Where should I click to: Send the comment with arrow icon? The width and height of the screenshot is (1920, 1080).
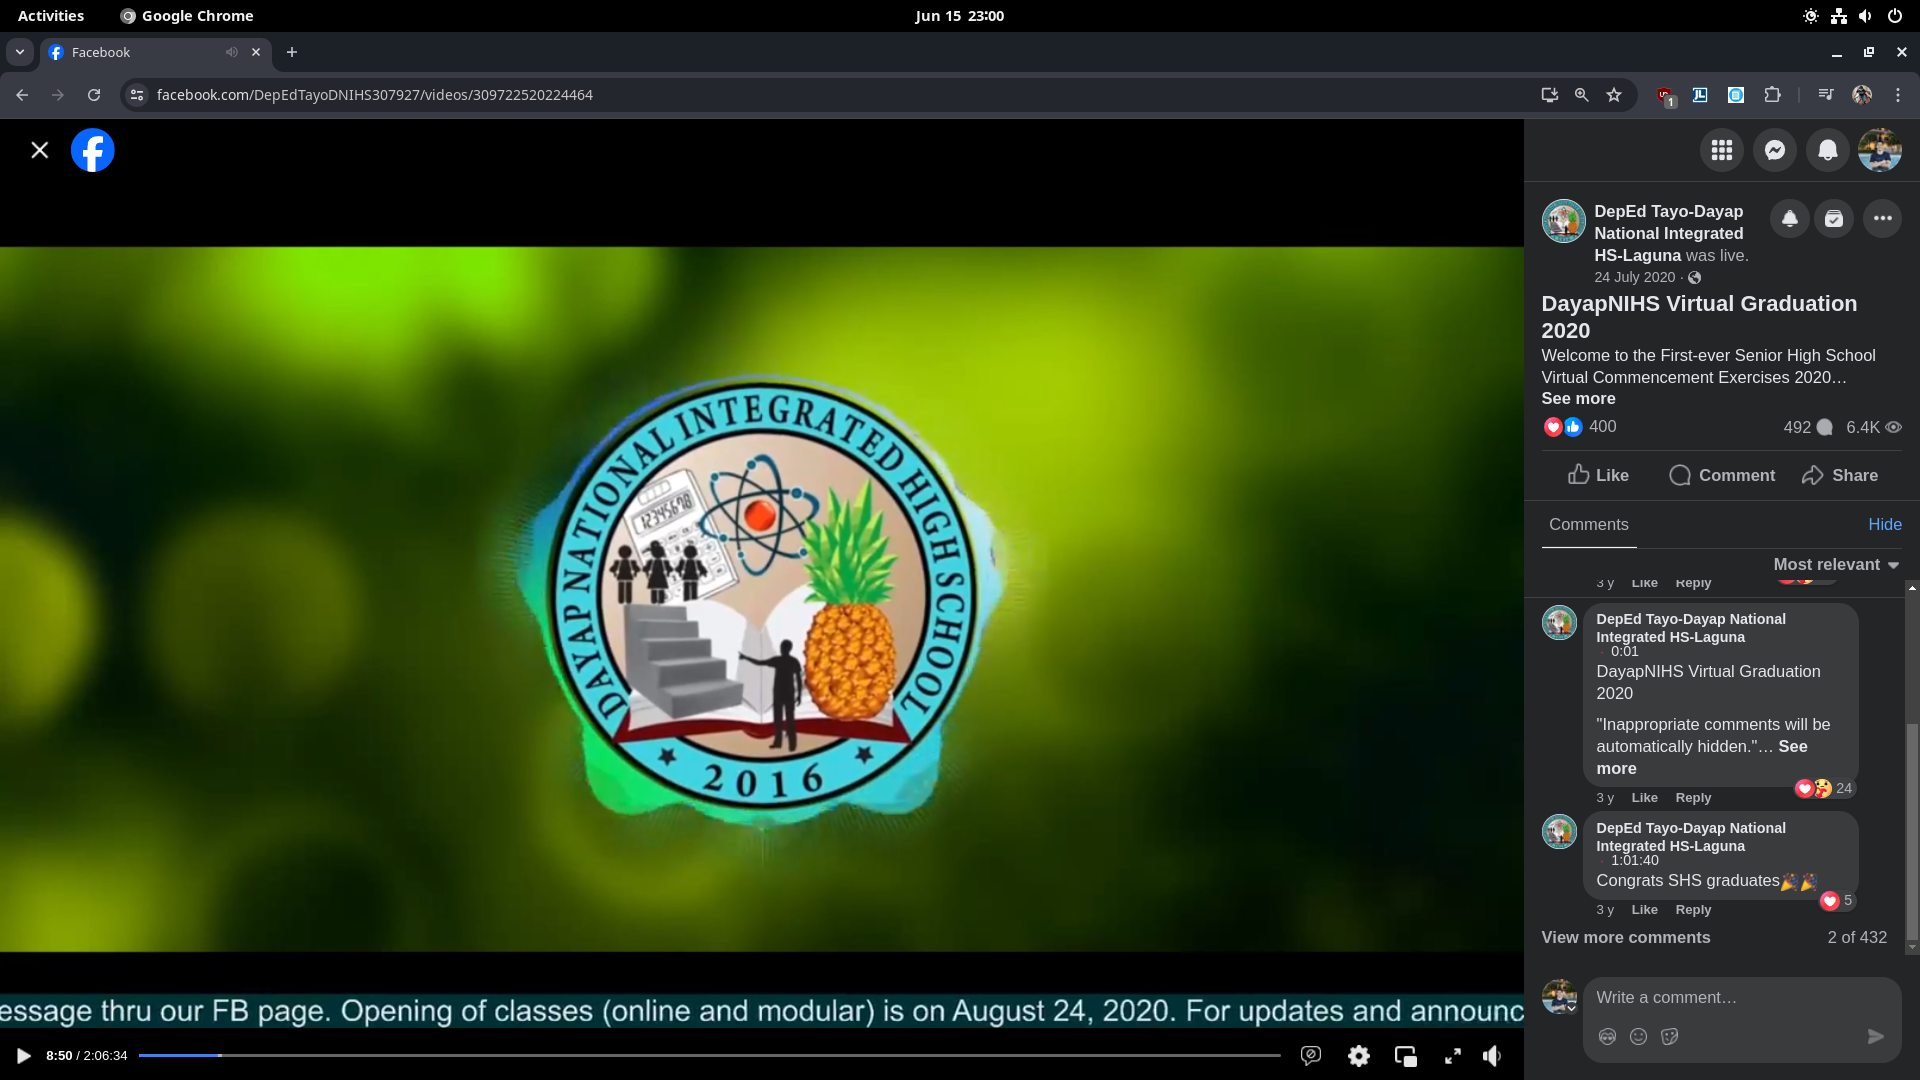coord(1876,1036)
